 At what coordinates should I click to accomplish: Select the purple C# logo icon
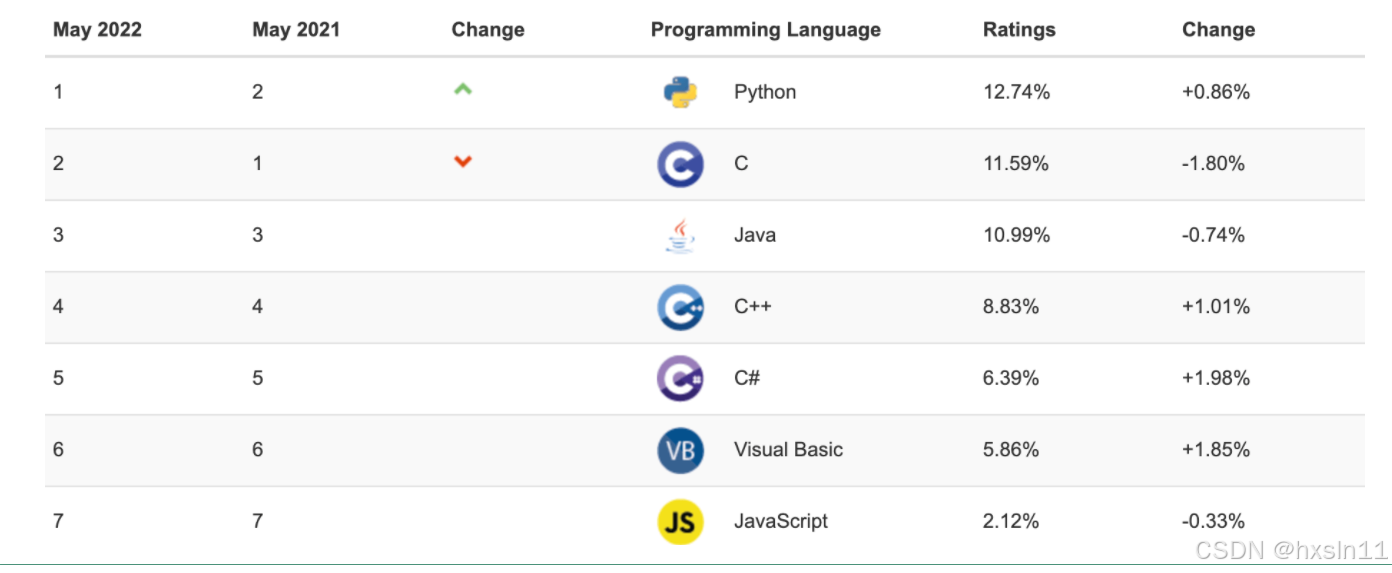[x=680, y=379]
